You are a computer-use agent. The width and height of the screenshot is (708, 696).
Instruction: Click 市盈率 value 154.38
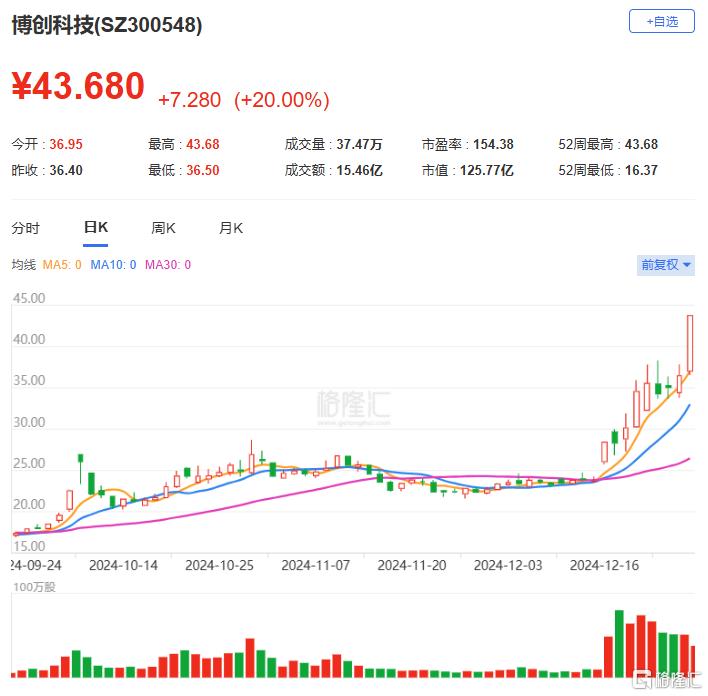(493, 145)
